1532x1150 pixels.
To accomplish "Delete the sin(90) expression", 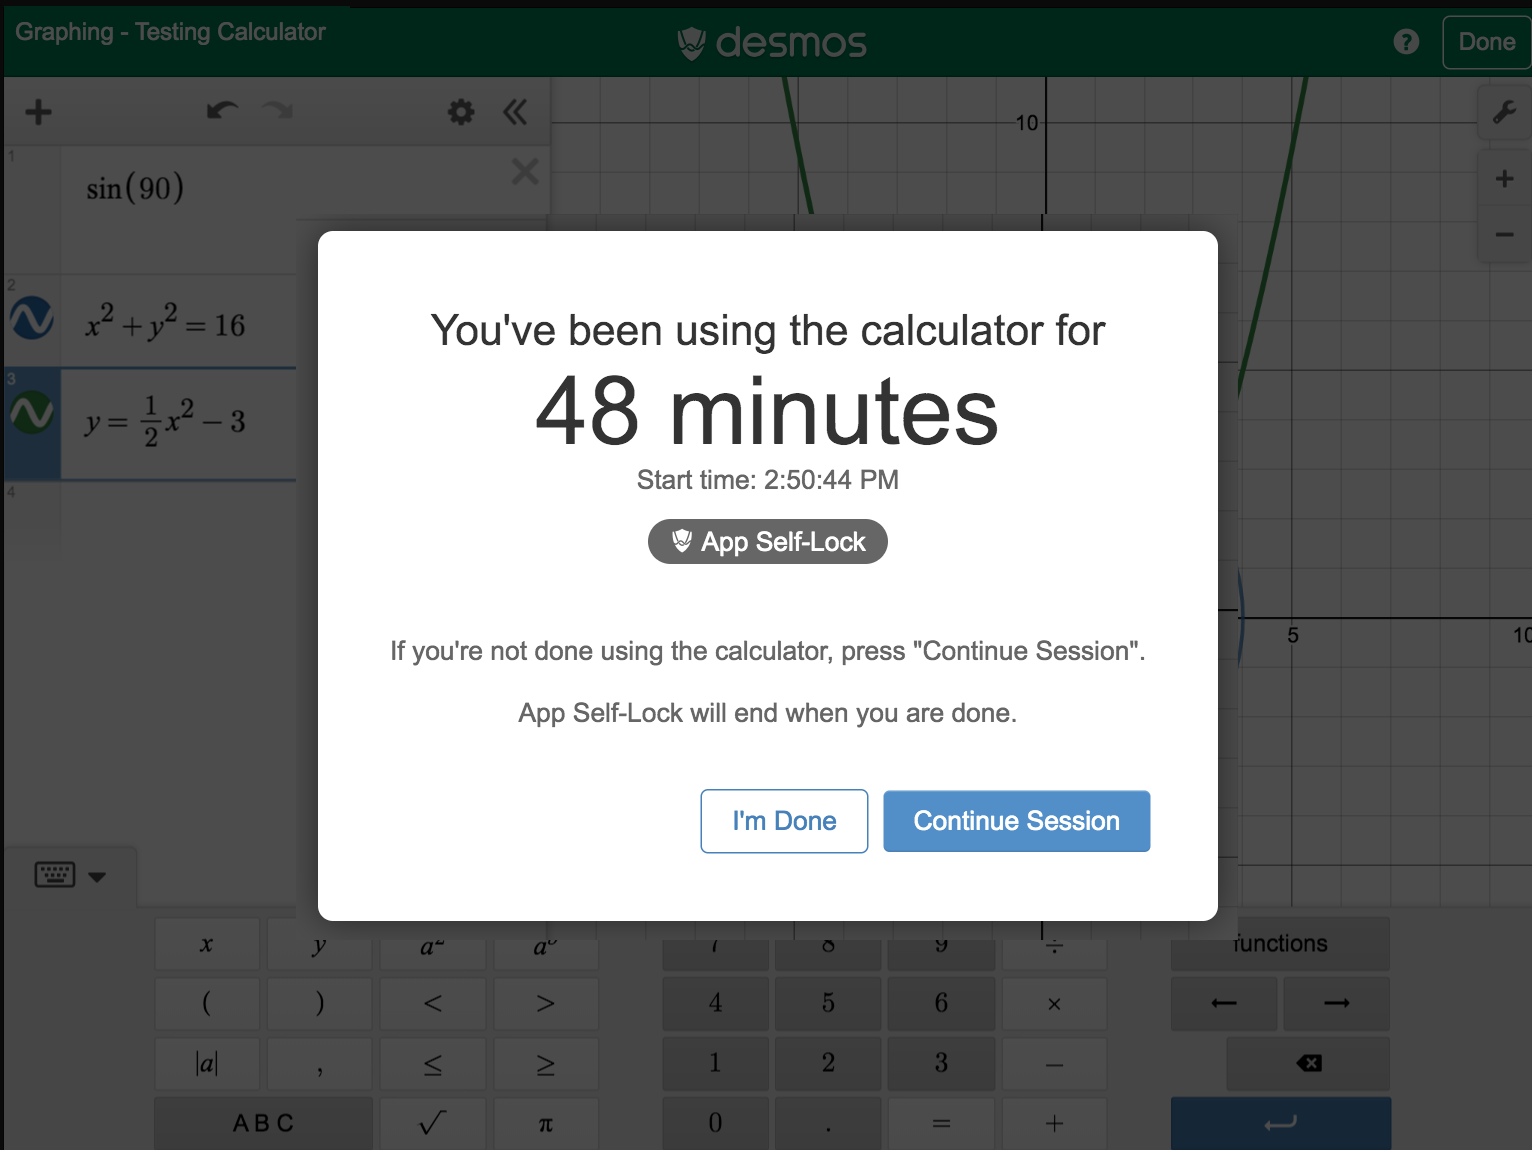I will click(525, 172).
